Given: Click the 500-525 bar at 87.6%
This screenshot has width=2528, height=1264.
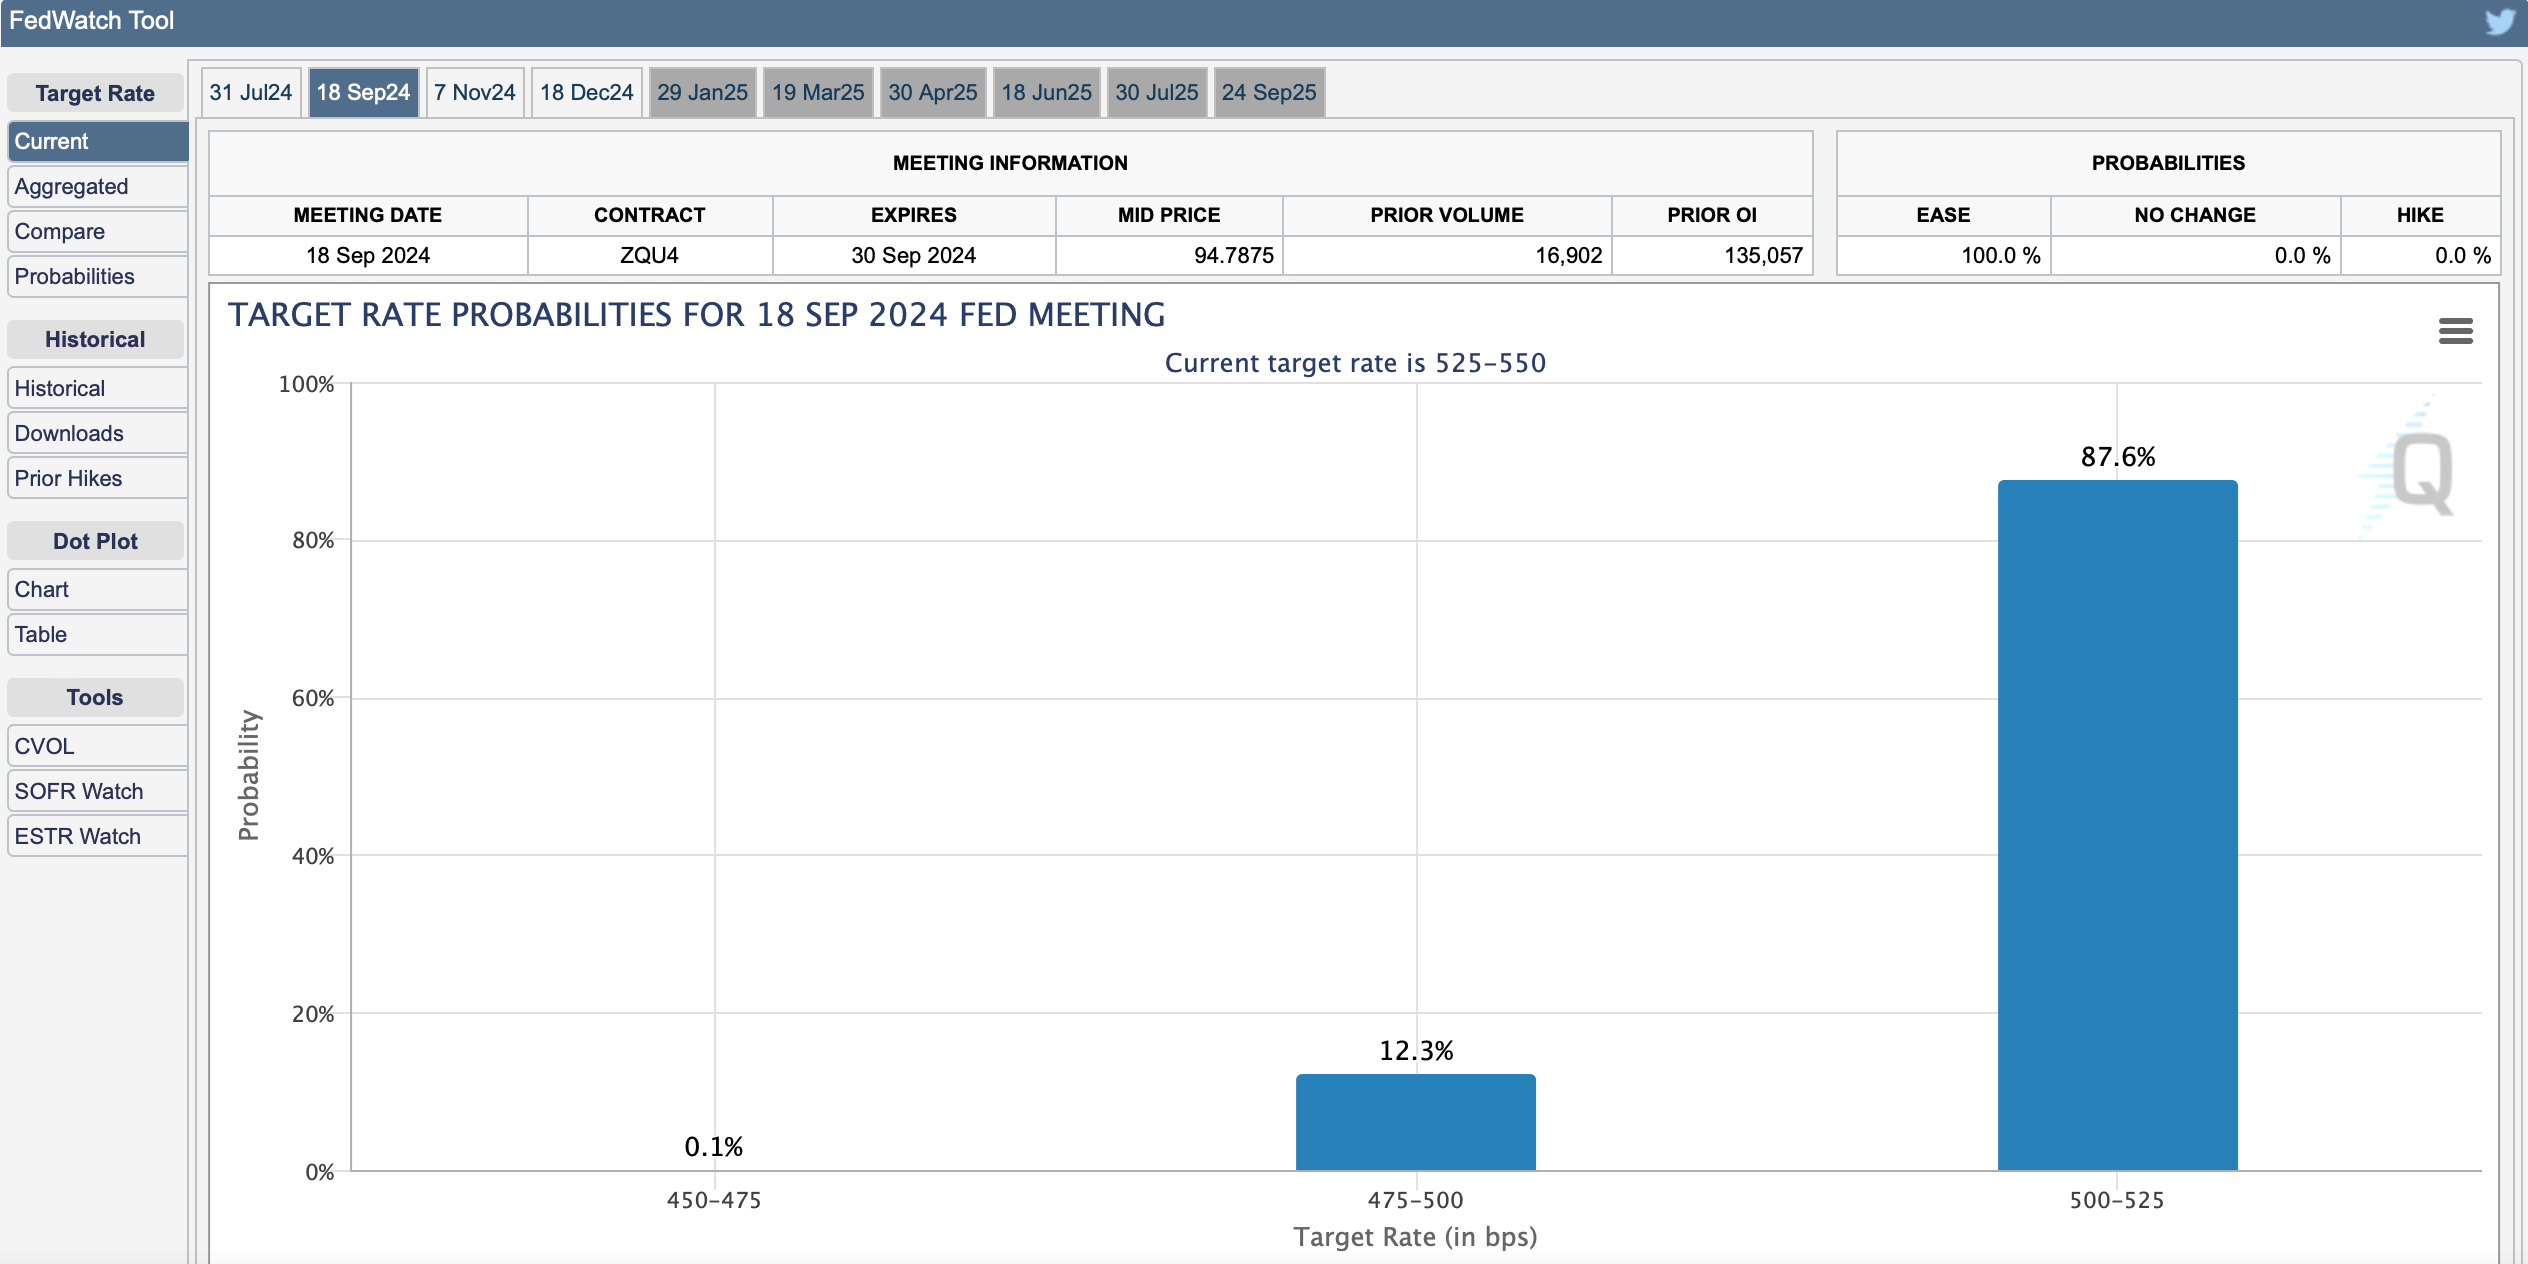Looking at the screenshot, I should pyautogui.click(x=2117, y=825).
